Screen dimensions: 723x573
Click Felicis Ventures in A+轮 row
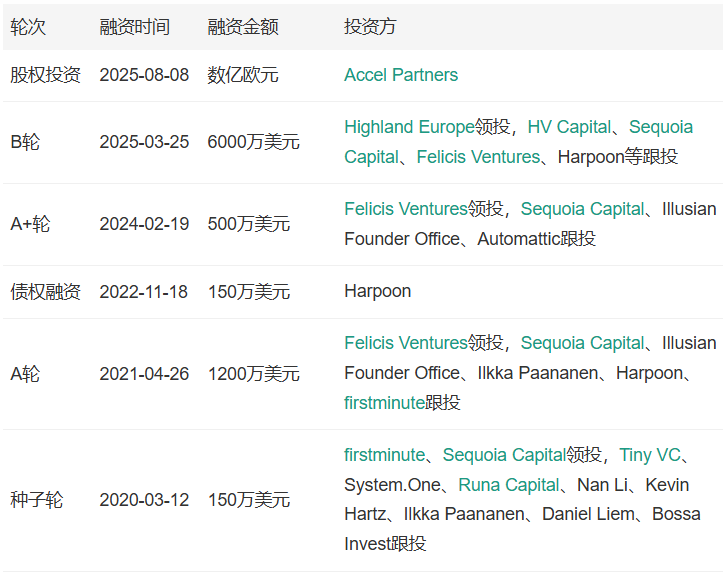point(405,209)
